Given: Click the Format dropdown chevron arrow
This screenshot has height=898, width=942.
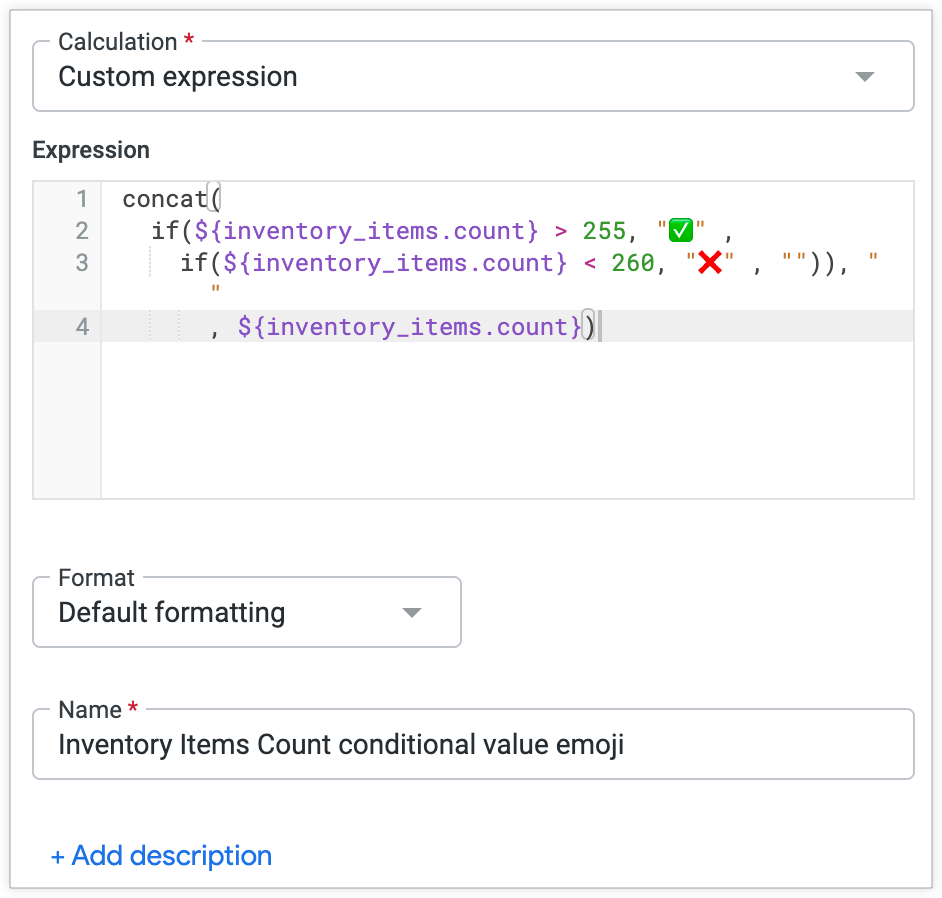Looking at the screenshot, I should click(411, 611).
